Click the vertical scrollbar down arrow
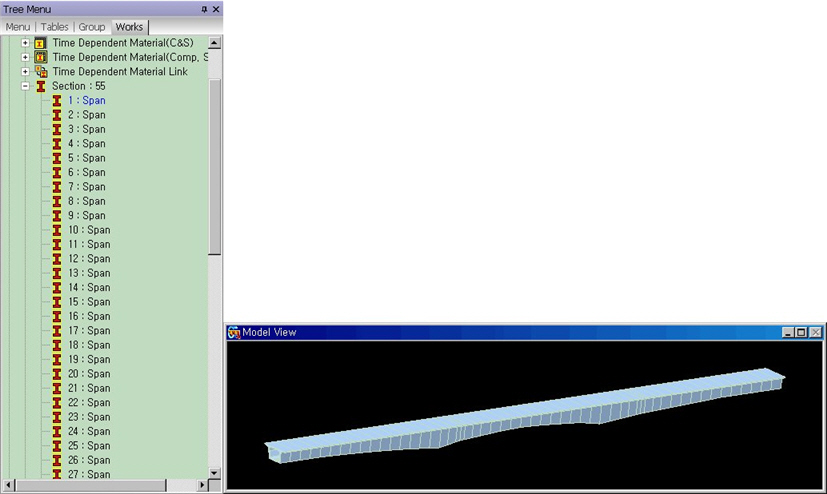Screen dimensions: 827x494 [214, 472]
